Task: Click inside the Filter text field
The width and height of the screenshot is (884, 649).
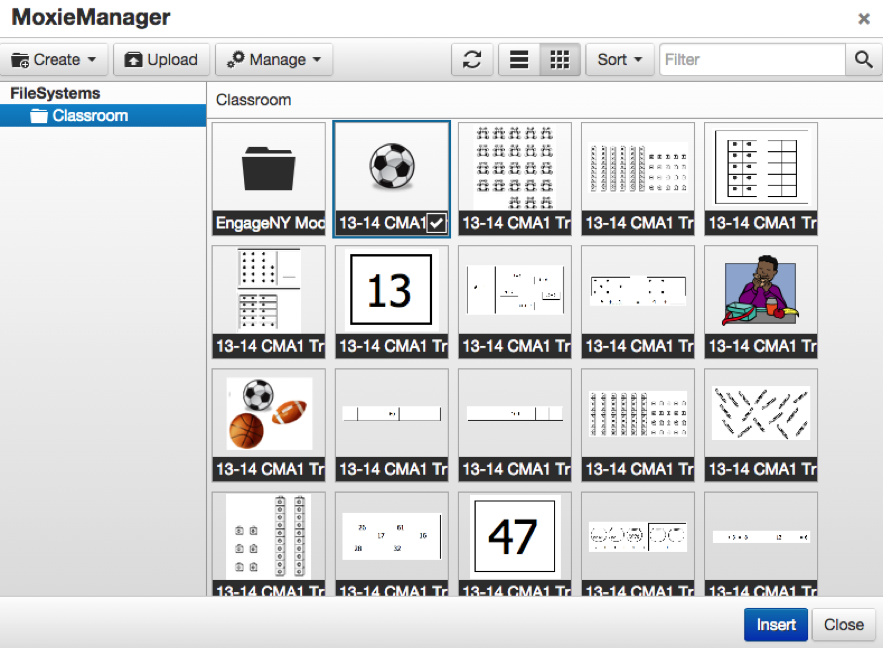Action: (x=750, y=59)
